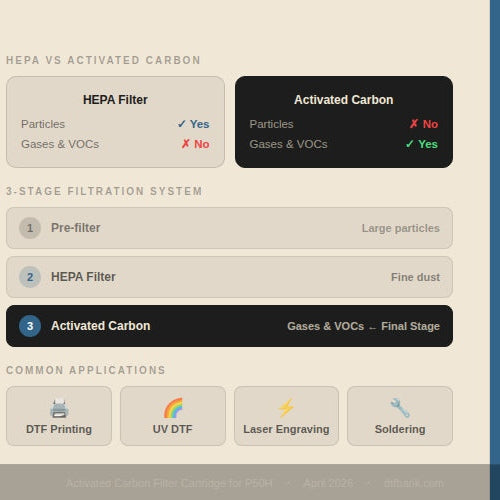The width and height of the screenshot is (500, 500).
Task: Click the blue Yes checkmark in HEPA Filter card
Action: [x=193, y=124]
